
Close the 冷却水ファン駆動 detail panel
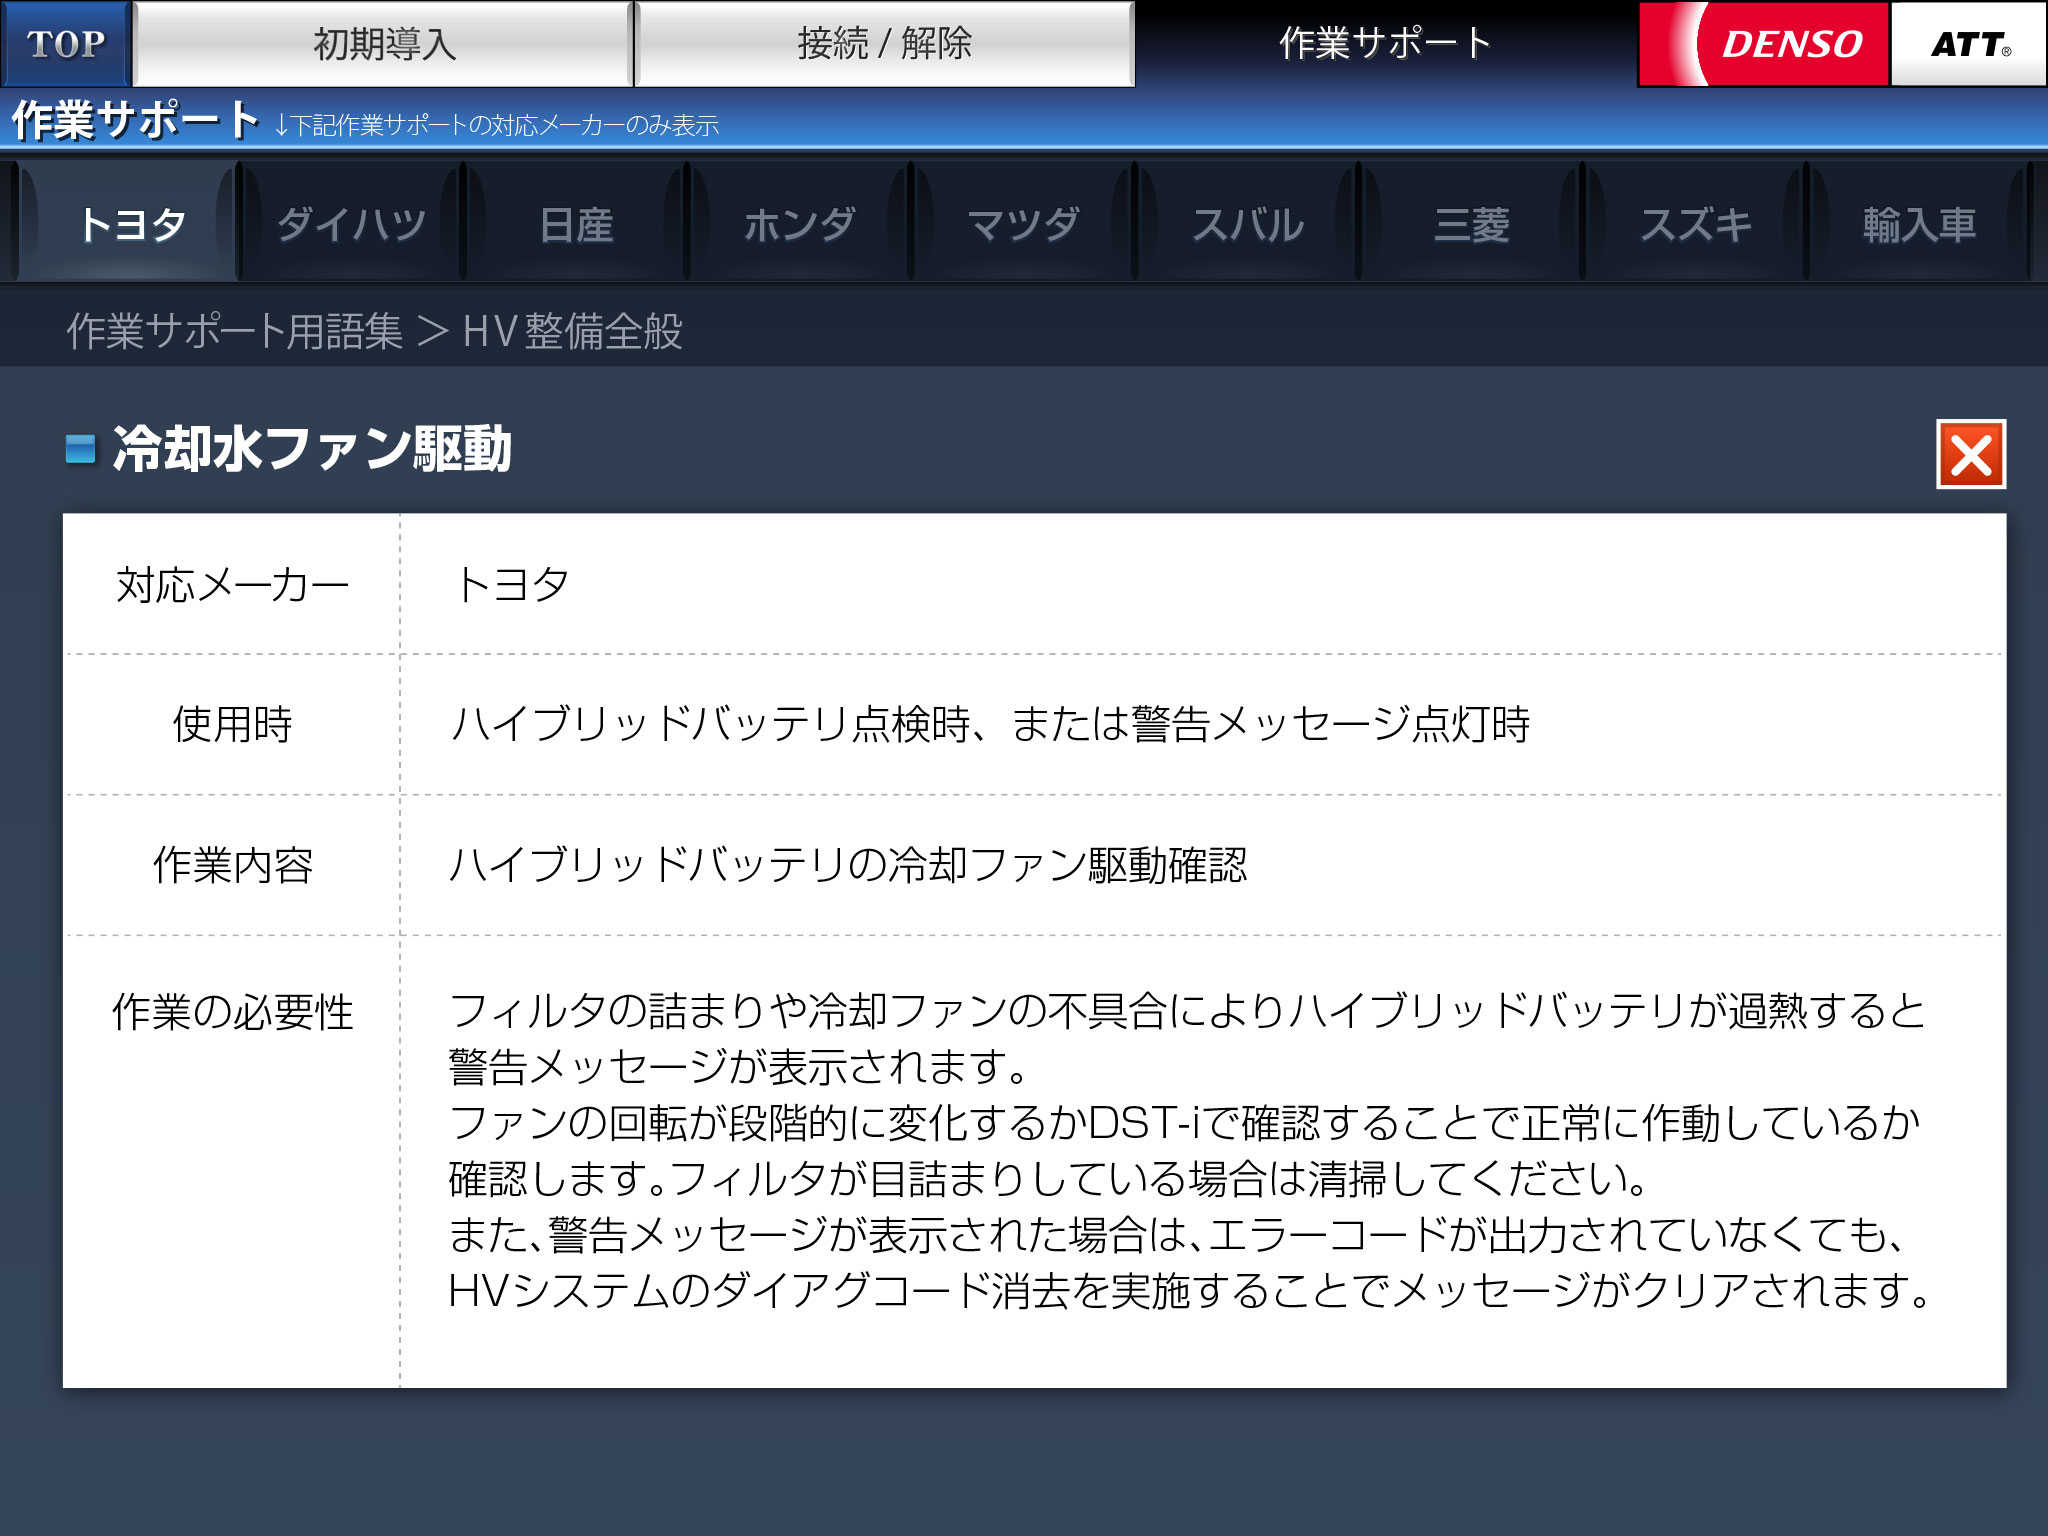[1970, 454]
